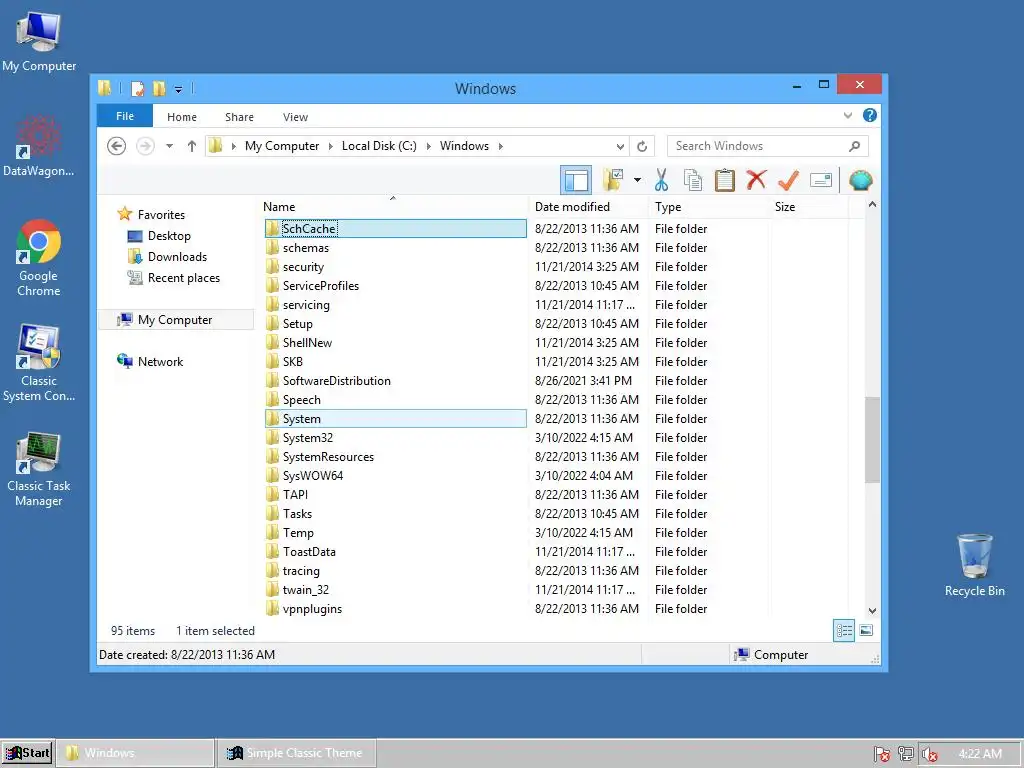Open Downloads in the navigation pane

177,257
